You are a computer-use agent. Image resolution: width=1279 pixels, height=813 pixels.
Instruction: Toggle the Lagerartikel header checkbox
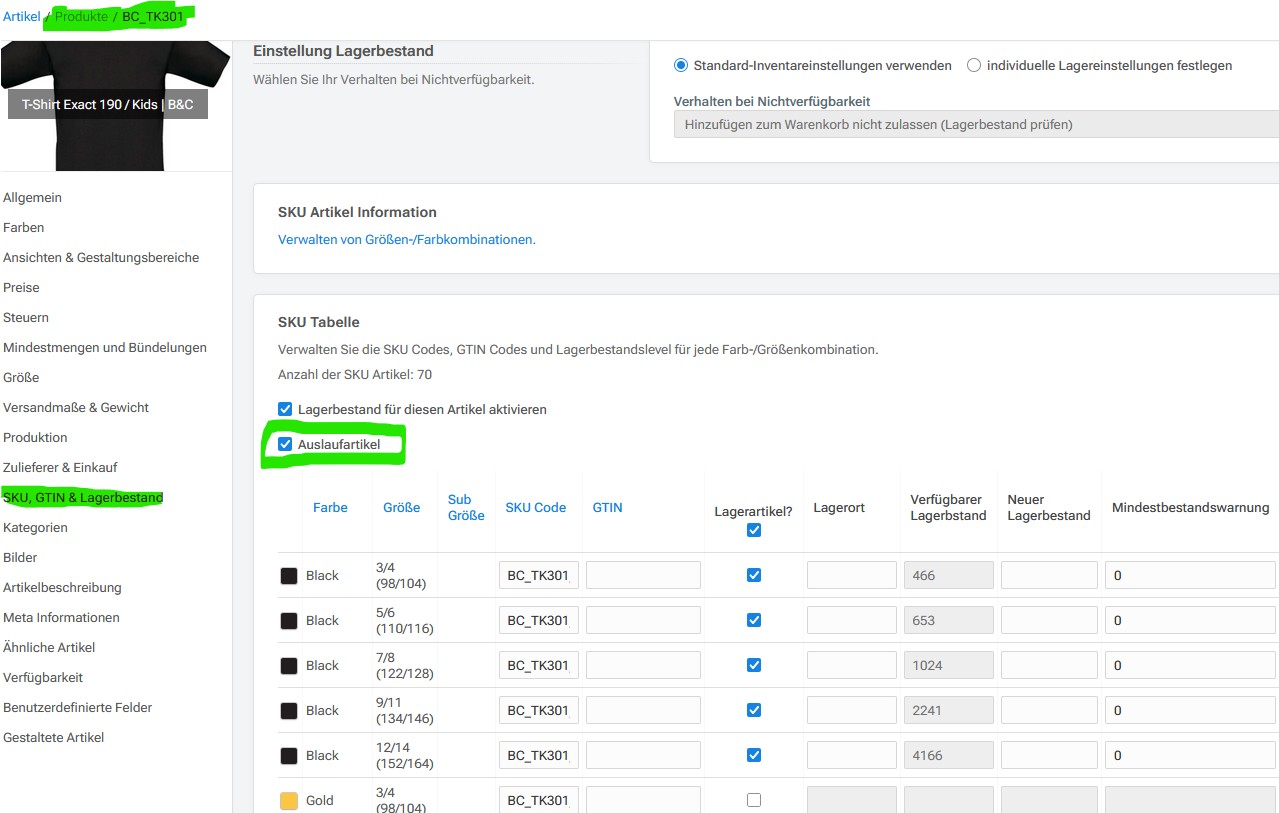[754, 530]
